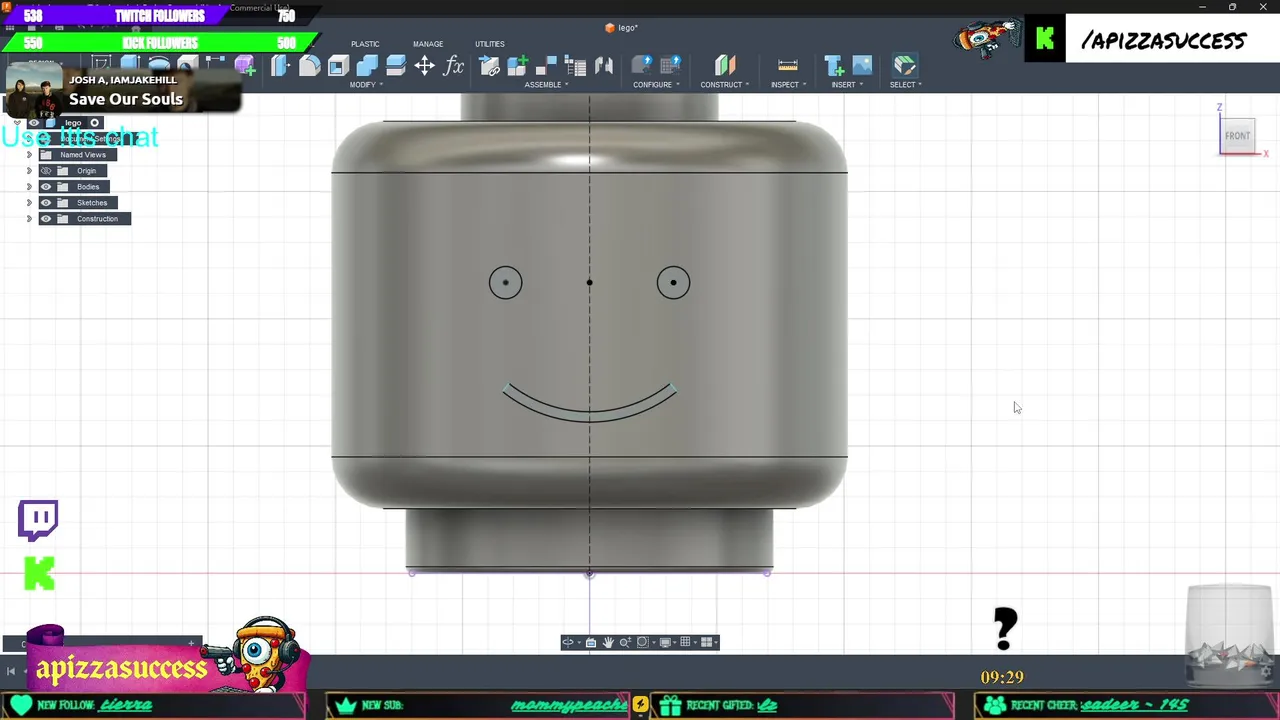The image size is (1280, 720).
Task: Hide the Bodies folder
Action: pos(46,187)
